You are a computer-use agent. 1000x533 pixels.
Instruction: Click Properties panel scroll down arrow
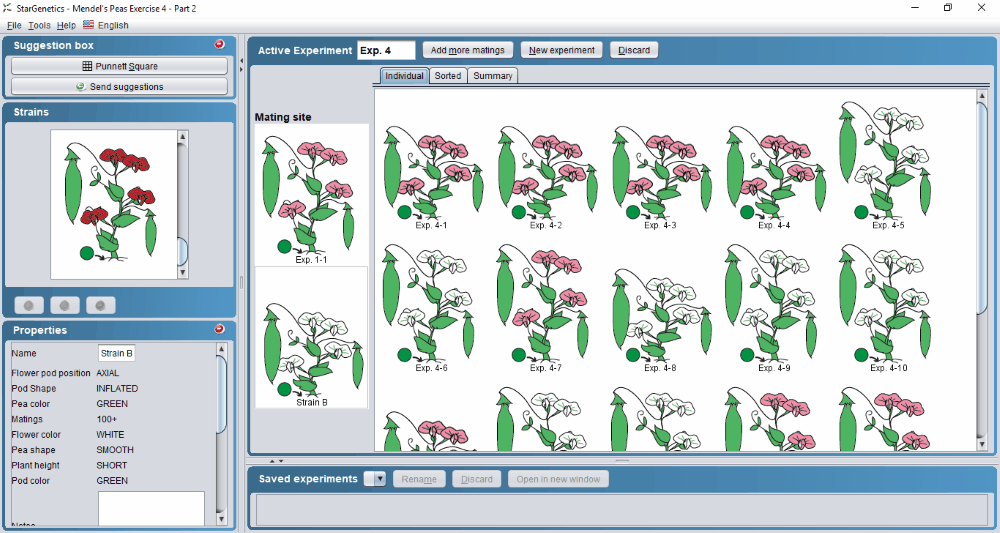point(221,520)
